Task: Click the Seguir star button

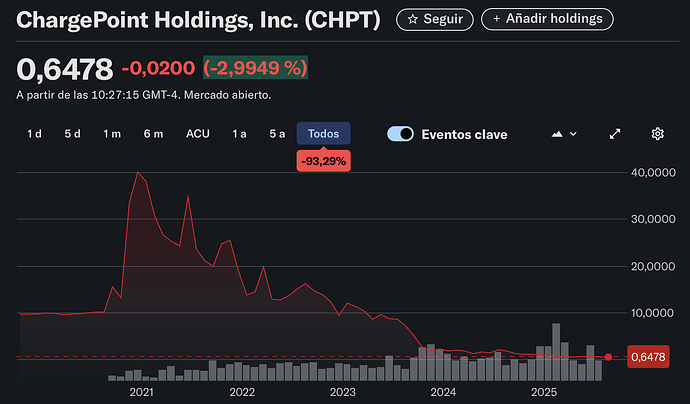Action: point(435,19)
